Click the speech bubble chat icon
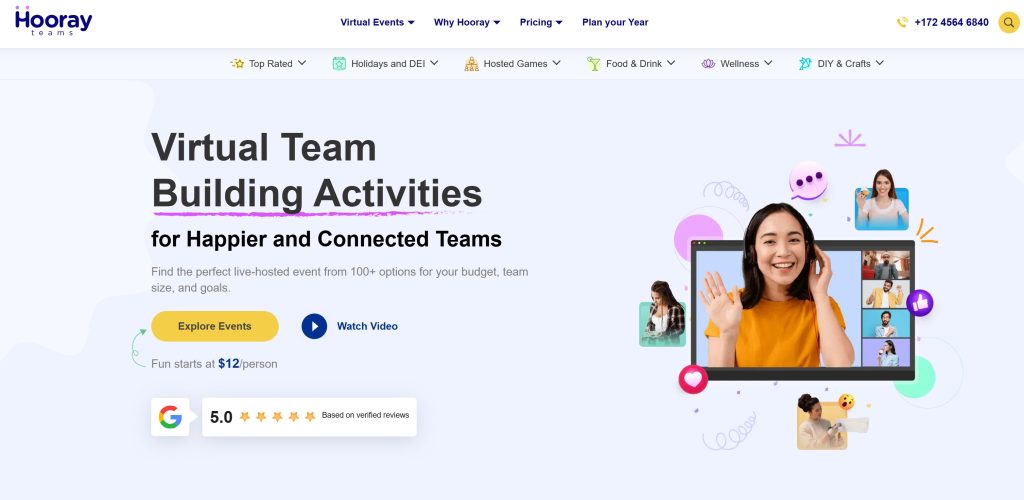 tap(808, 181)
